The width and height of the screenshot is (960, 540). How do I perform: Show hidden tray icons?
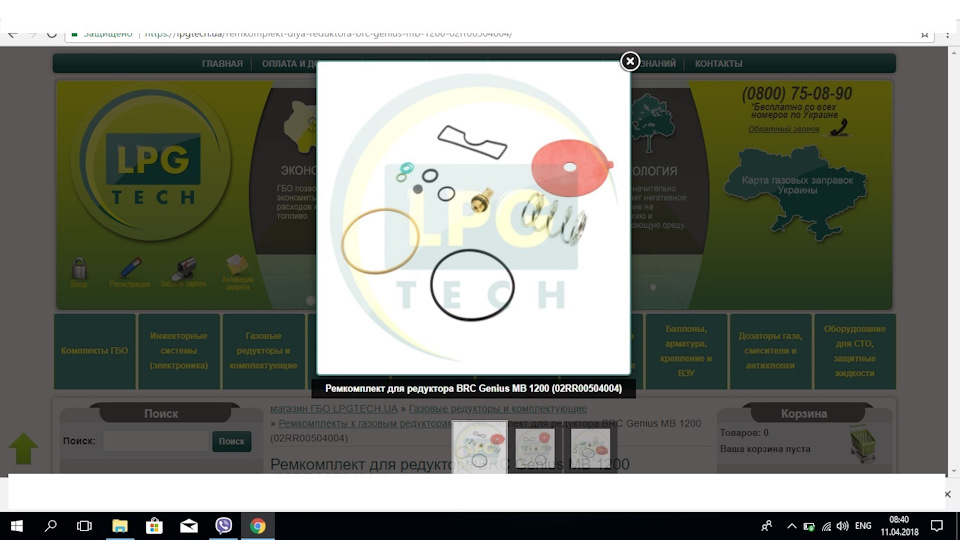tap(792, 526)
